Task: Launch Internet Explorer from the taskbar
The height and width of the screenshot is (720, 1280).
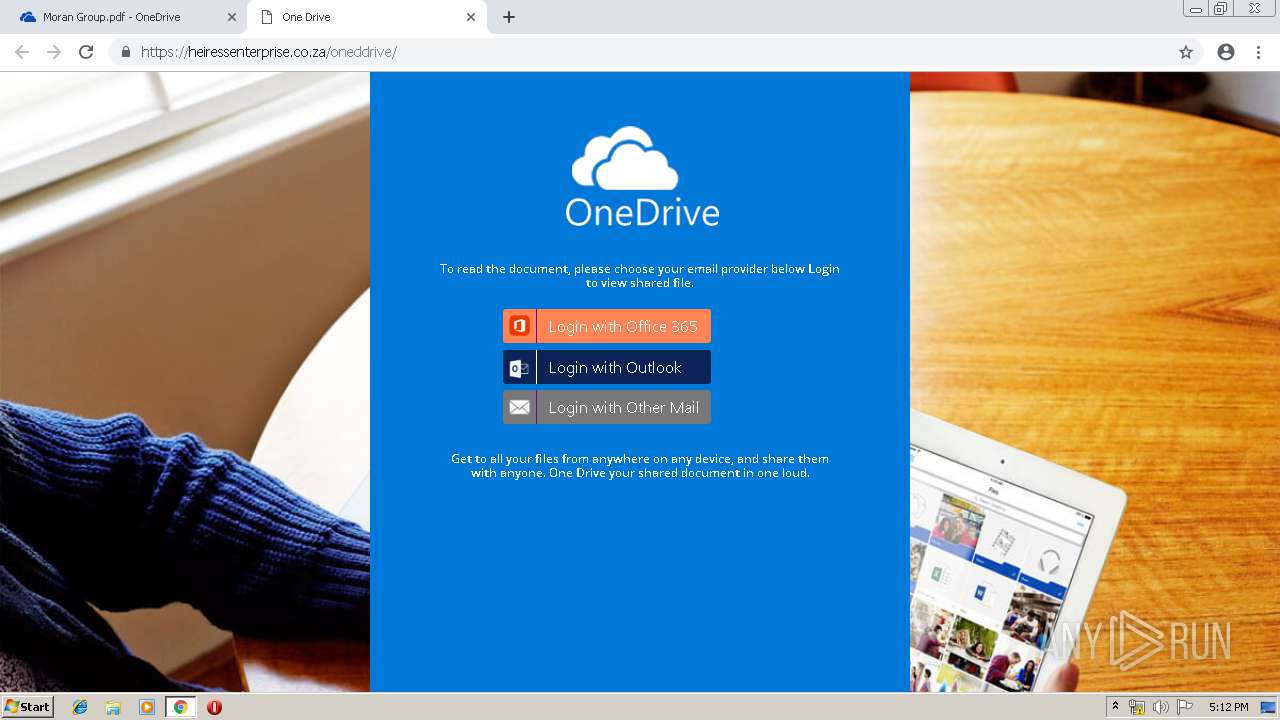Action: (80, 707)
